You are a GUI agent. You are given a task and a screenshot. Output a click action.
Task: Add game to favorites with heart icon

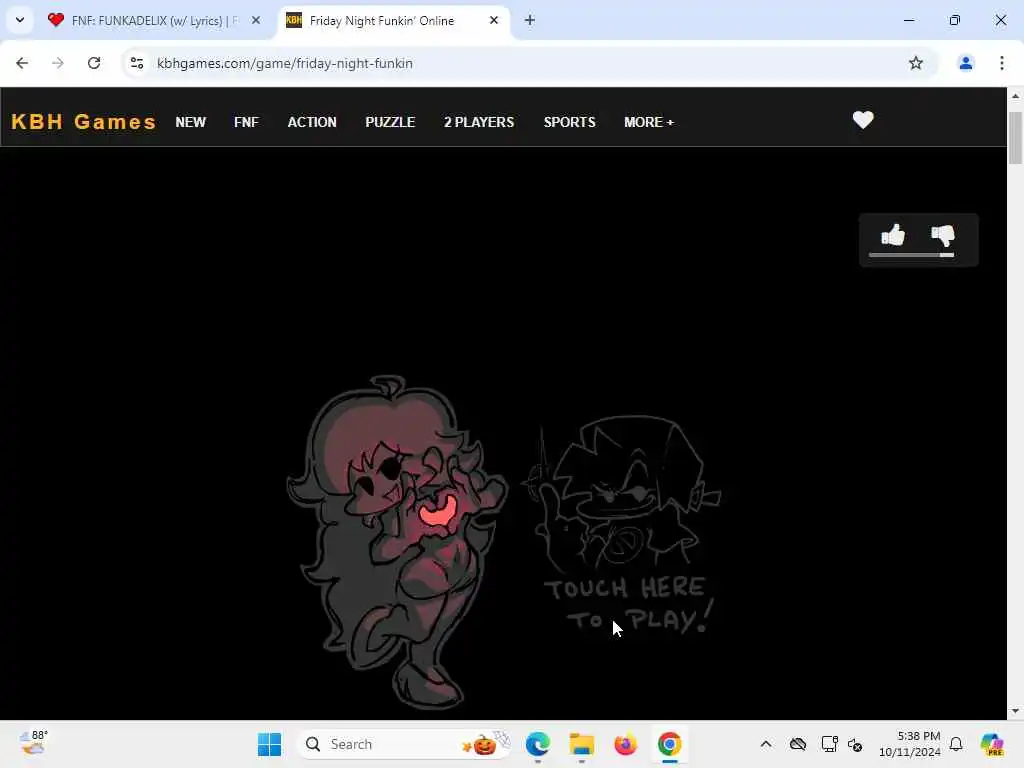click(863, 120)
